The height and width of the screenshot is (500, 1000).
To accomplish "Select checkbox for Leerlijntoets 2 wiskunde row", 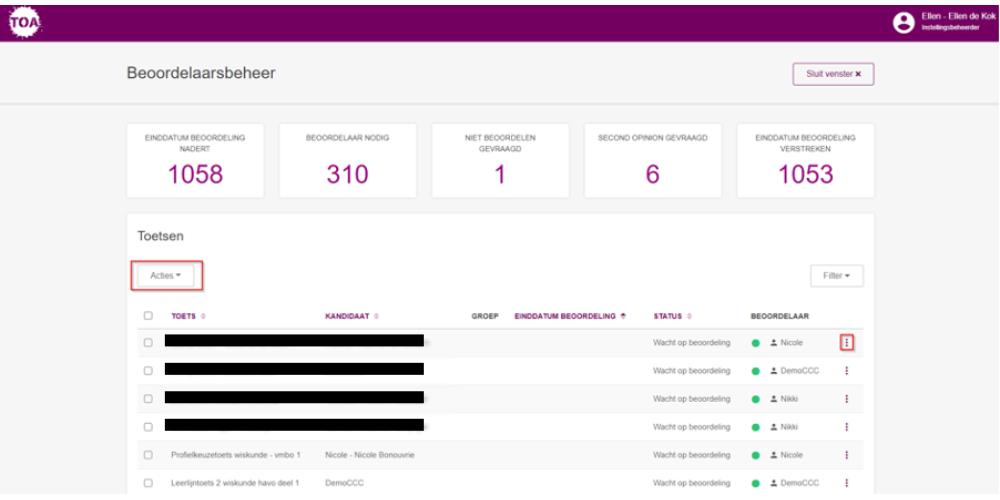I will click(x=148, y=483).
